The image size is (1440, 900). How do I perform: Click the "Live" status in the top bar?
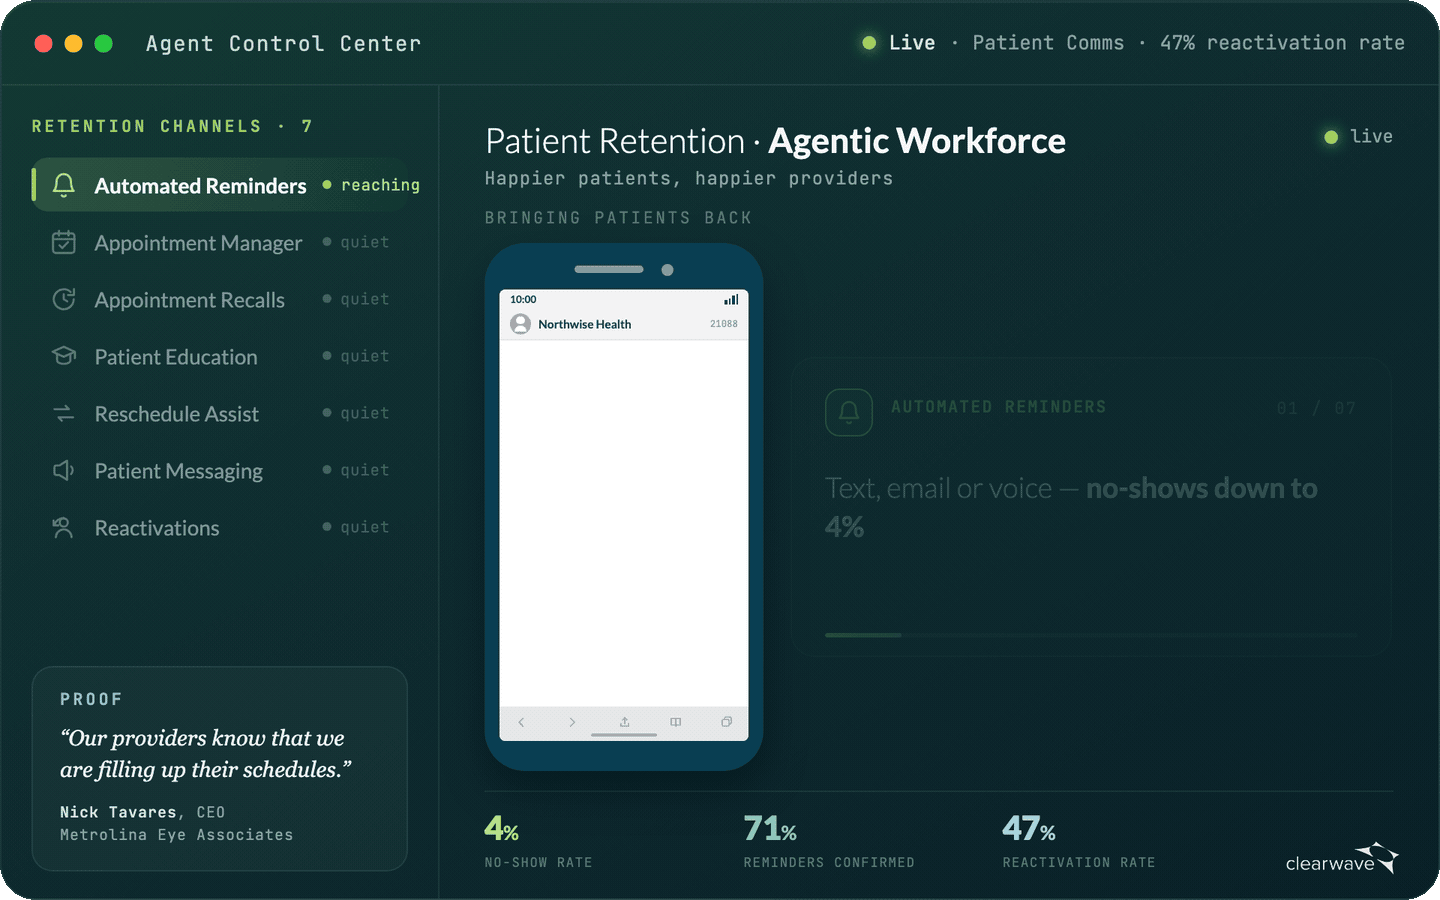(899, 43)
